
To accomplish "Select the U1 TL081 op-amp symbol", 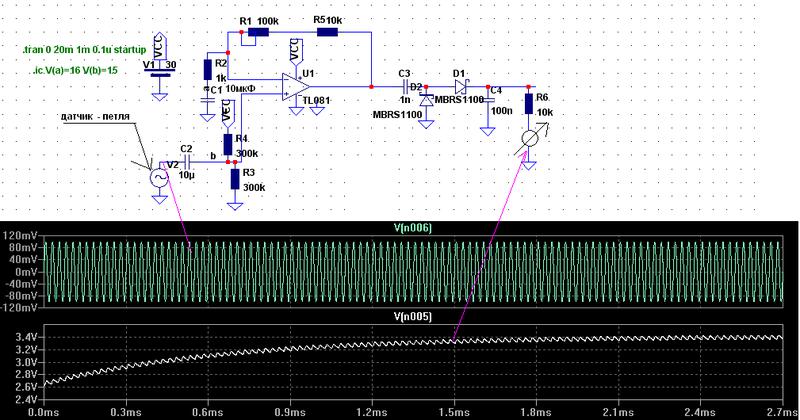I will 297,86.
